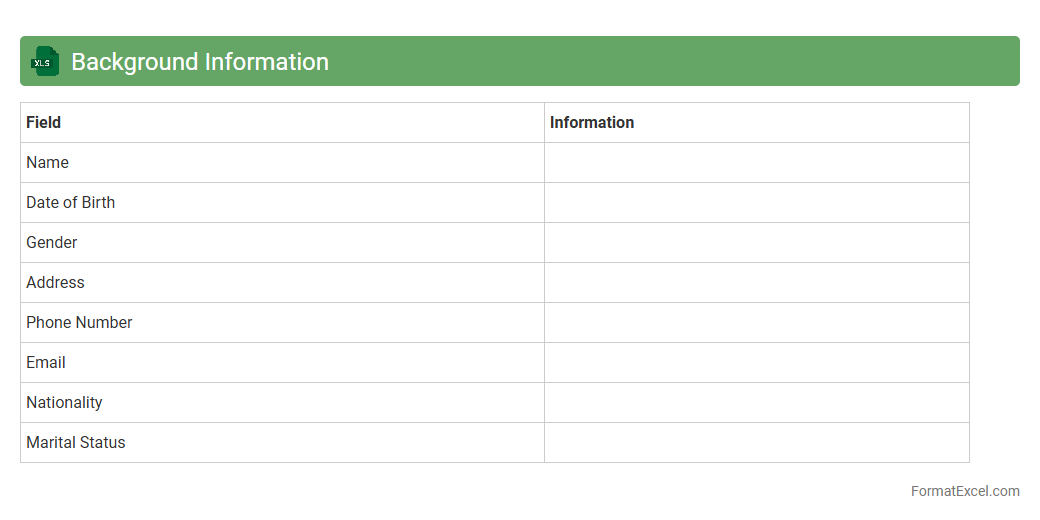
Task: Click the empty Phone Number value cell
Action: pyautogui.click(x=756, y=323)
